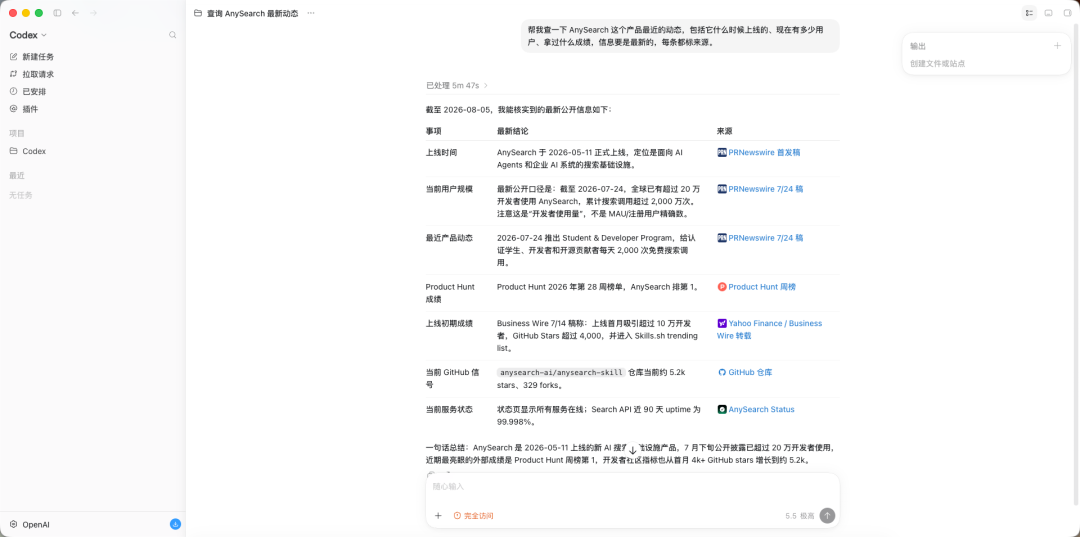
Task: Click the anysearch-ai/anysearch-skill code text
Action: 561,372
